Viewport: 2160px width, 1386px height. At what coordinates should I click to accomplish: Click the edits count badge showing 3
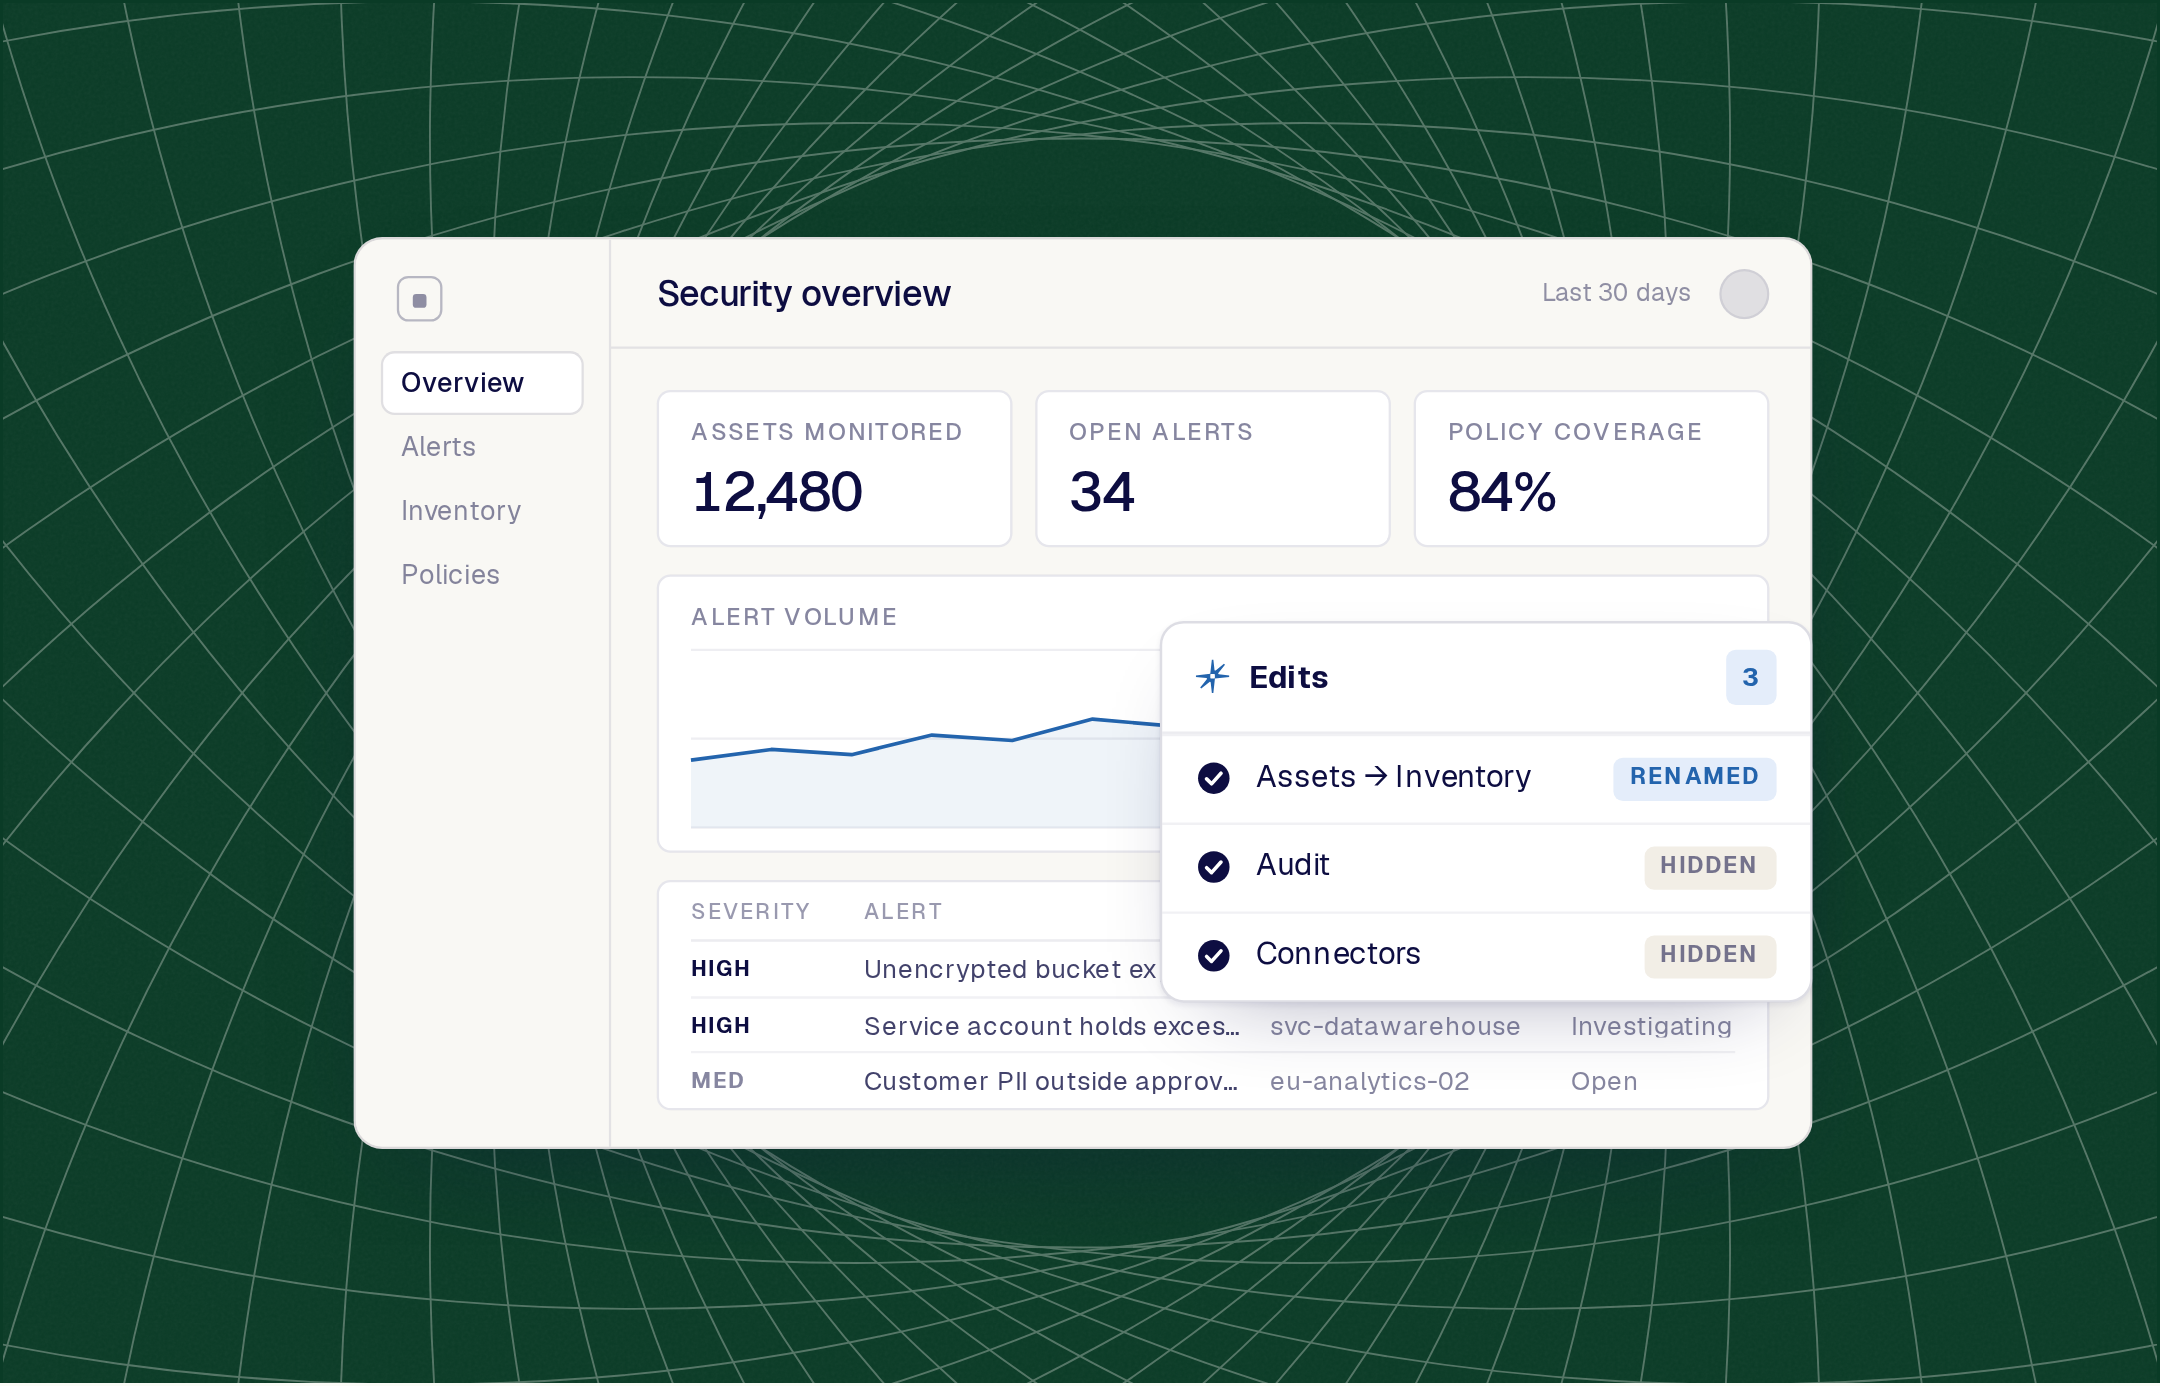(1750, 677)
